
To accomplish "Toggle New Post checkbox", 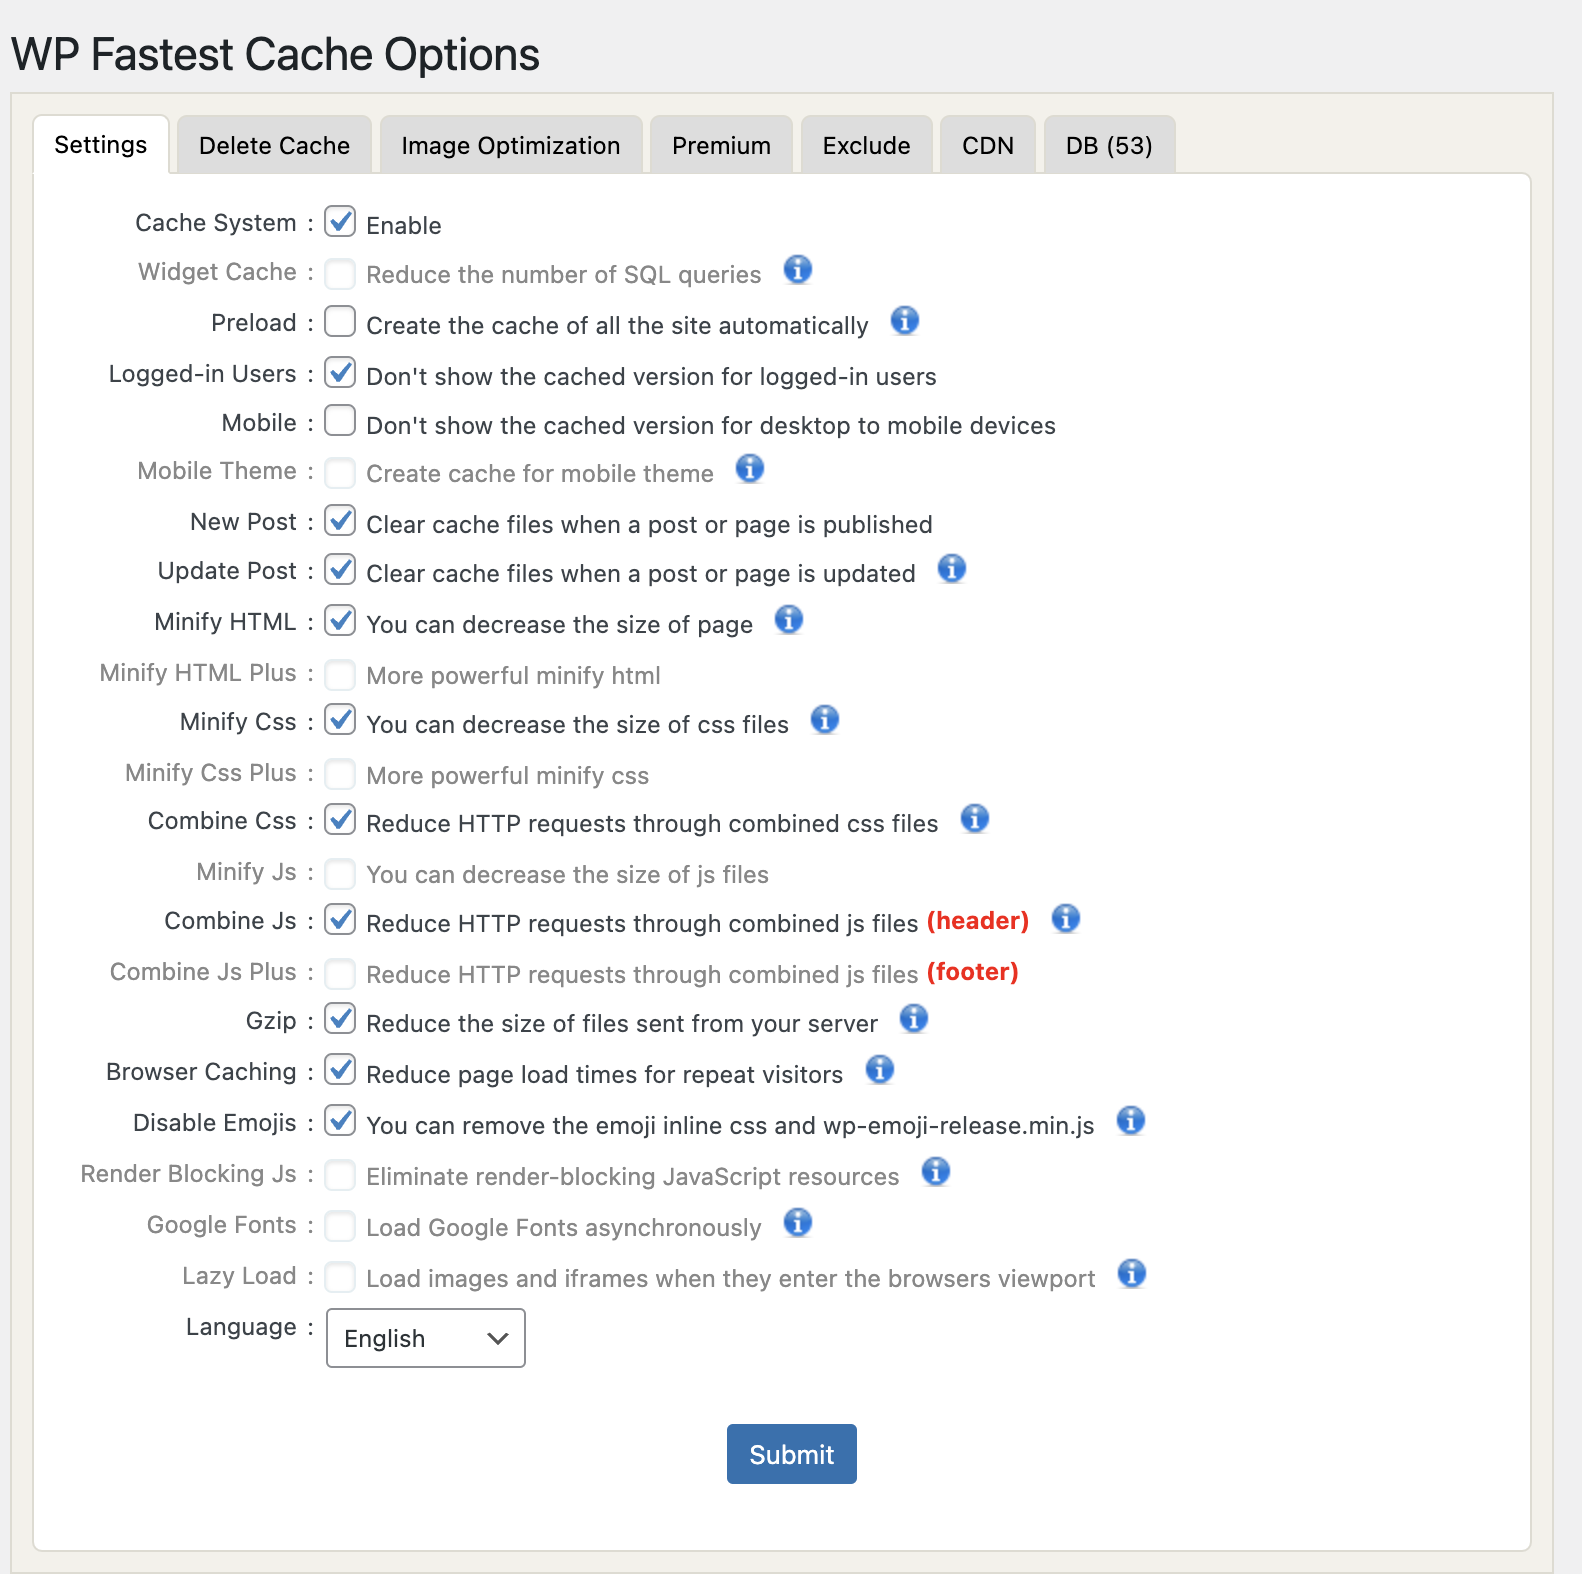I will (340, 520).
